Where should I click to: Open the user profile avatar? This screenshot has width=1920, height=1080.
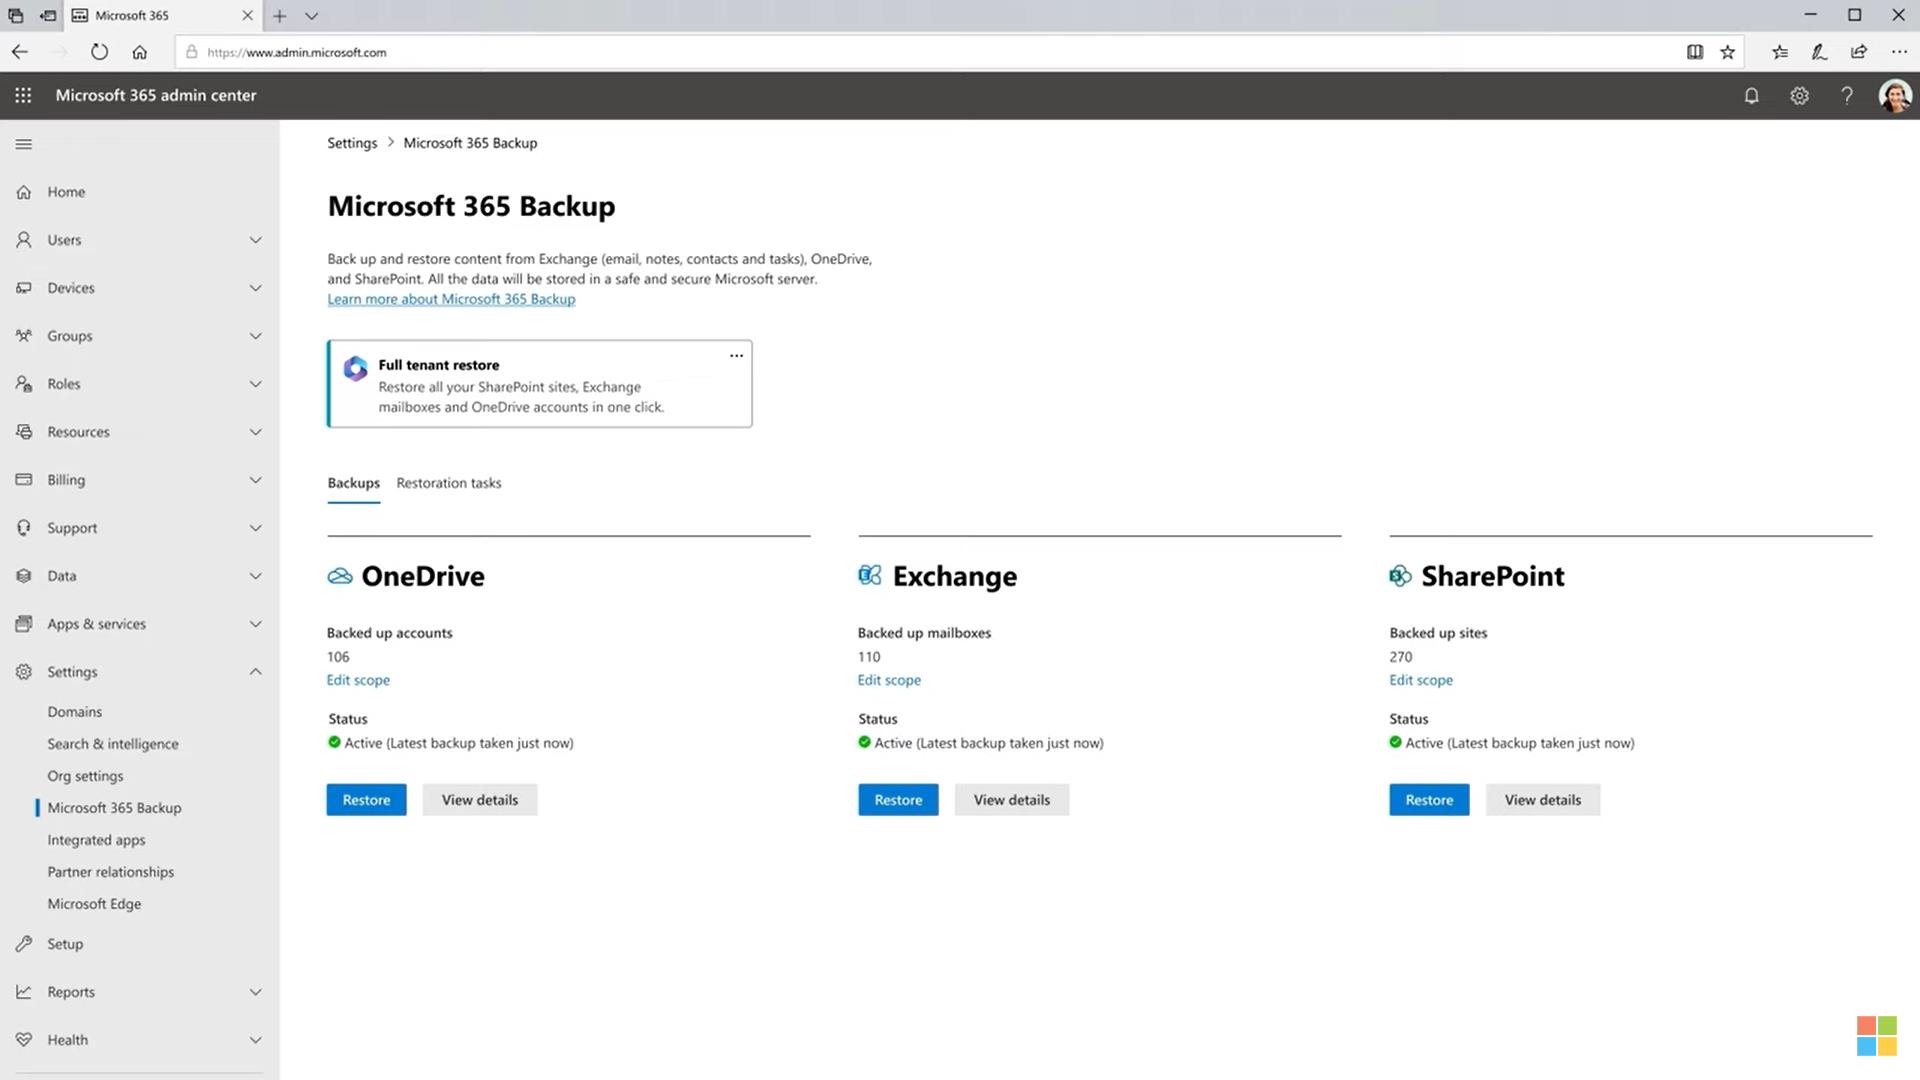pyautogui.click(x=1894, y=96)
